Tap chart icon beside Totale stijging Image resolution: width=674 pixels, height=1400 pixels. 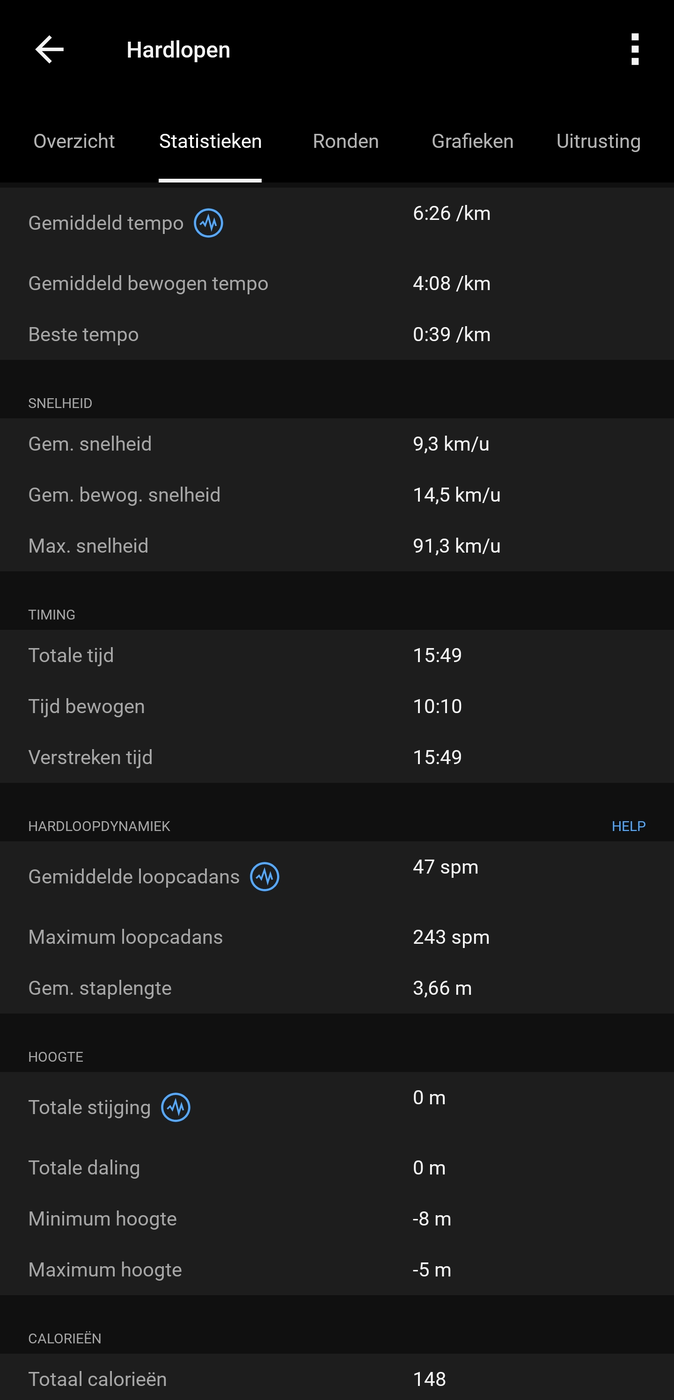pos(176,1107)
